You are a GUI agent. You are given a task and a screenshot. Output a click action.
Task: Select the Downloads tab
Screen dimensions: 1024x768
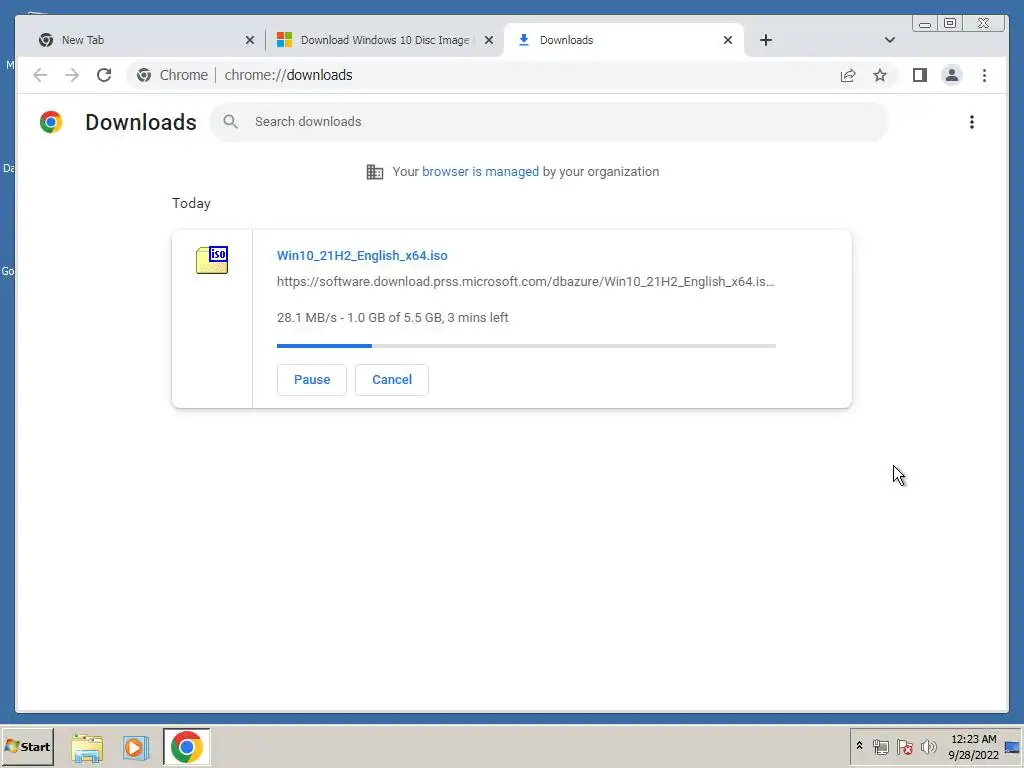(624, 40)
